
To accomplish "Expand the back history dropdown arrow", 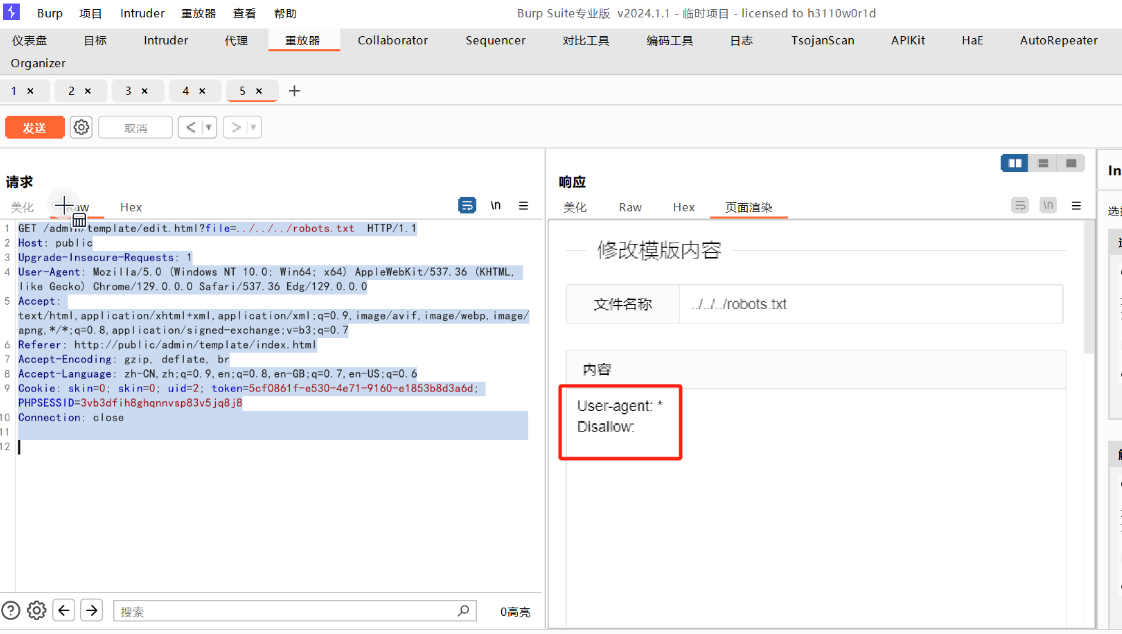I will pos(209,127).
